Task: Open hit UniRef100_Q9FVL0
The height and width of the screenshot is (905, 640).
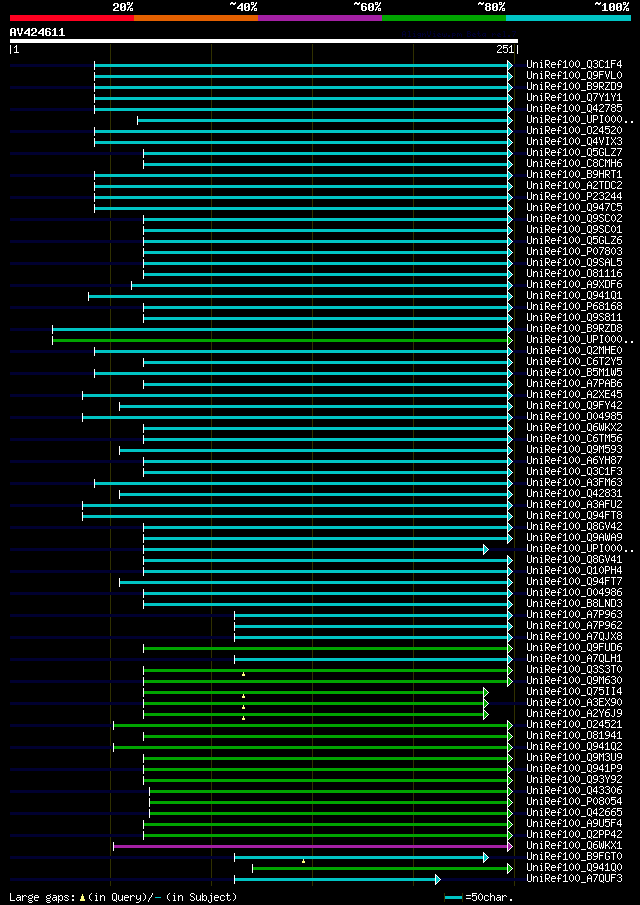Action: point(574,76)
